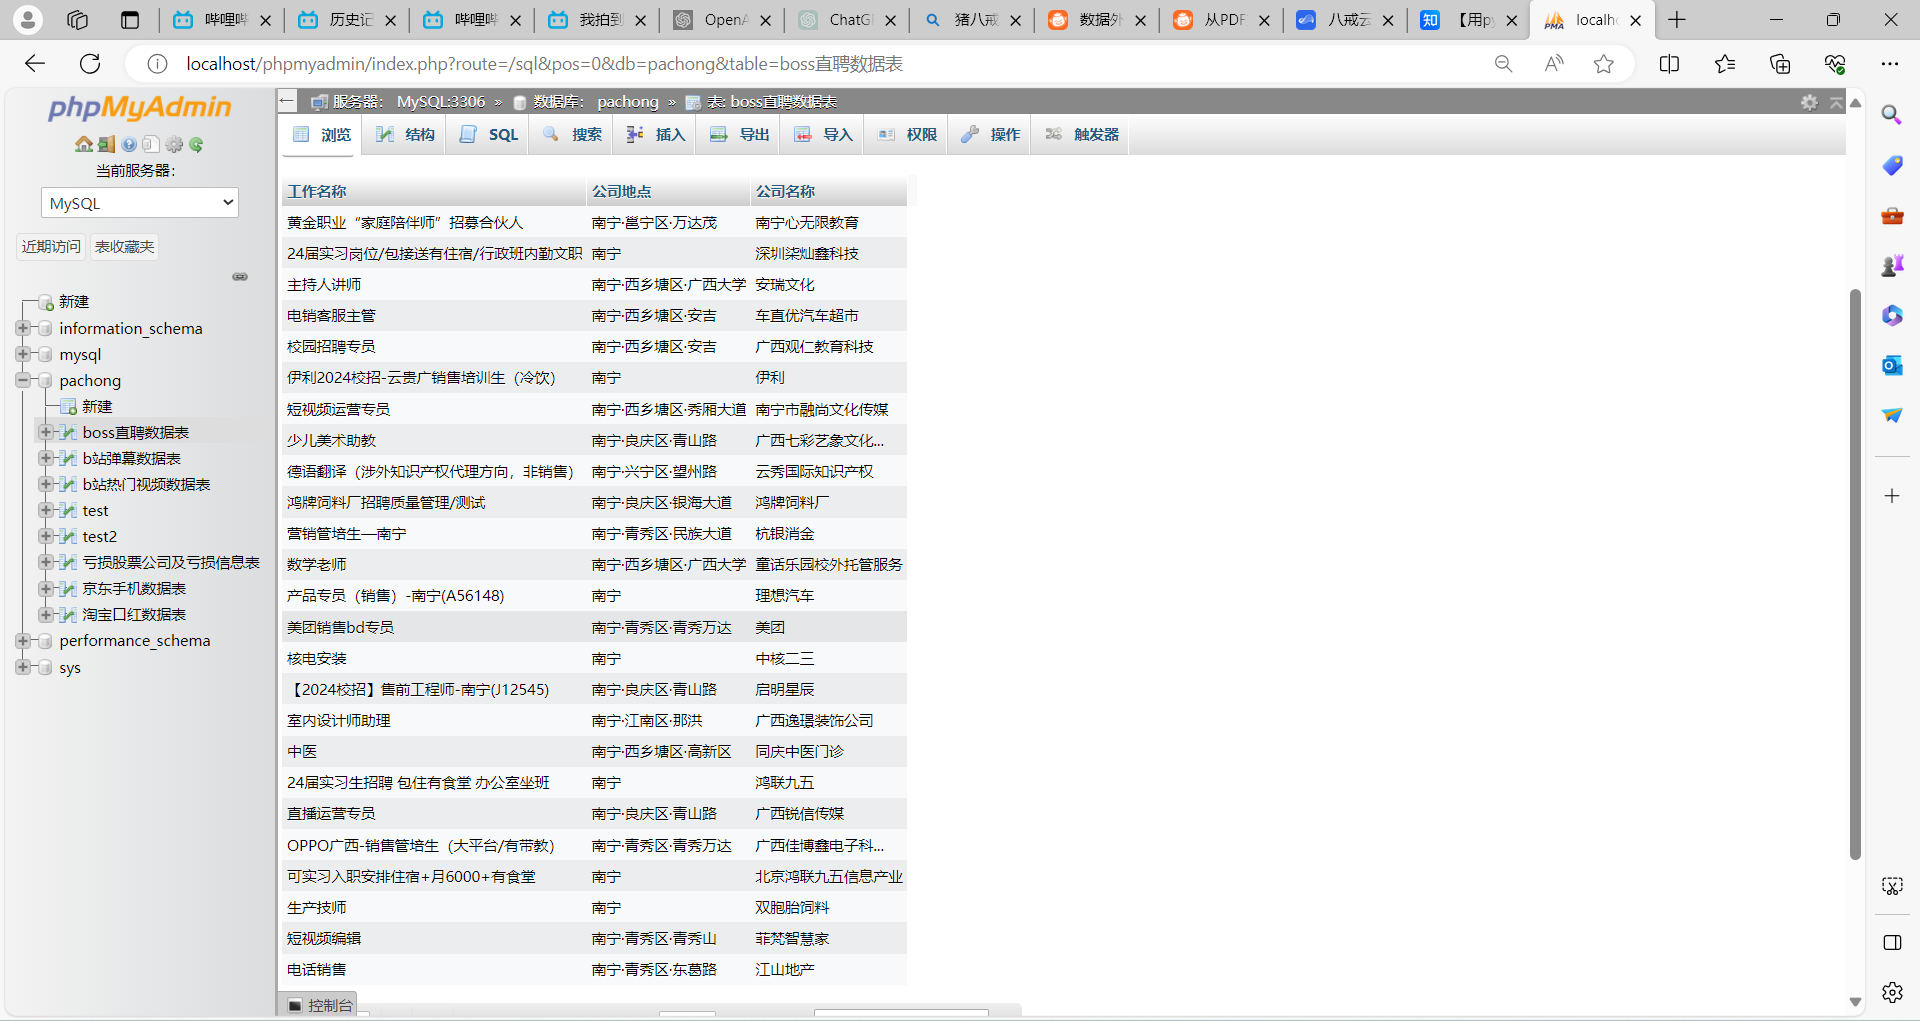
Task: Open the 插入 insert tab
Action: pos(656,135)
